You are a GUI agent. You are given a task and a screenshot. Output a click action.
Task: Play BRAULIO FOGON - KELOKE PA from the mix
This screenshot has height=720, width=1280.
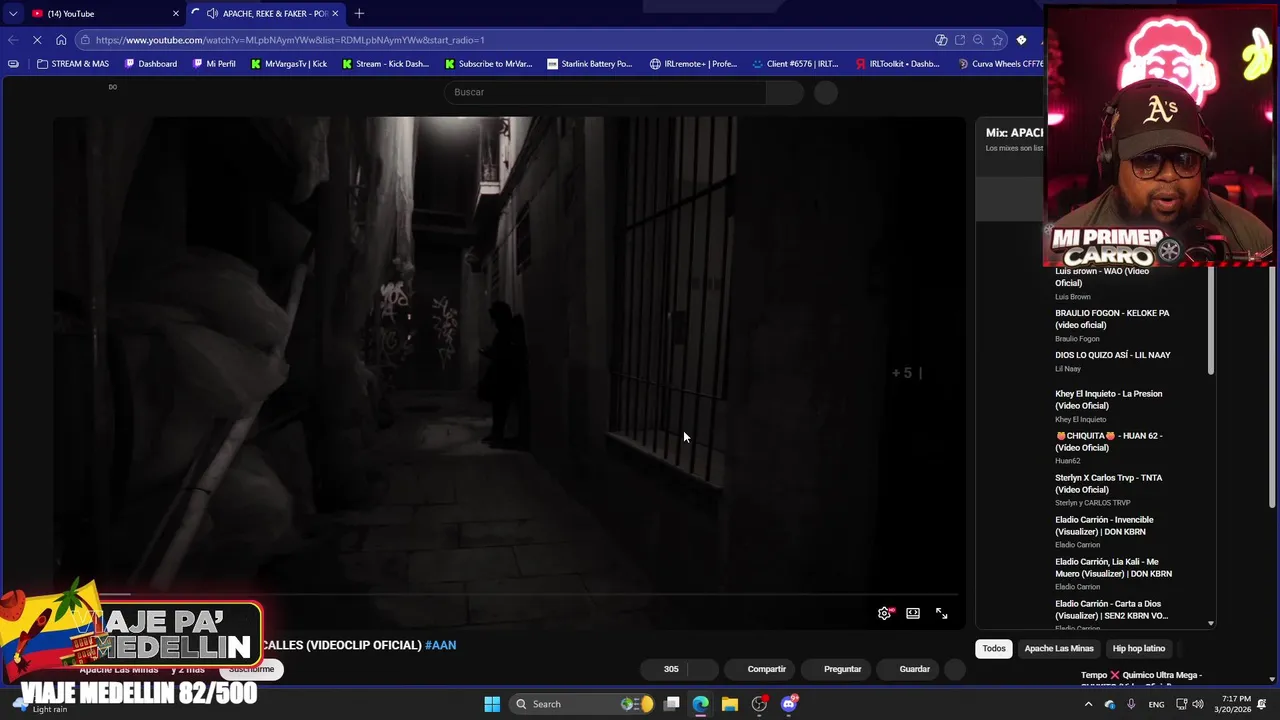coord(1112,319)
